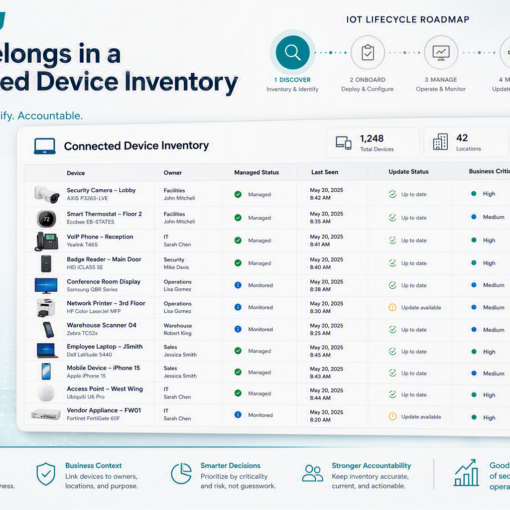Click the Samsung QBR Series model text
Image resolution: width=510 pixels, height=510 pixels.
tap(92, 289)
